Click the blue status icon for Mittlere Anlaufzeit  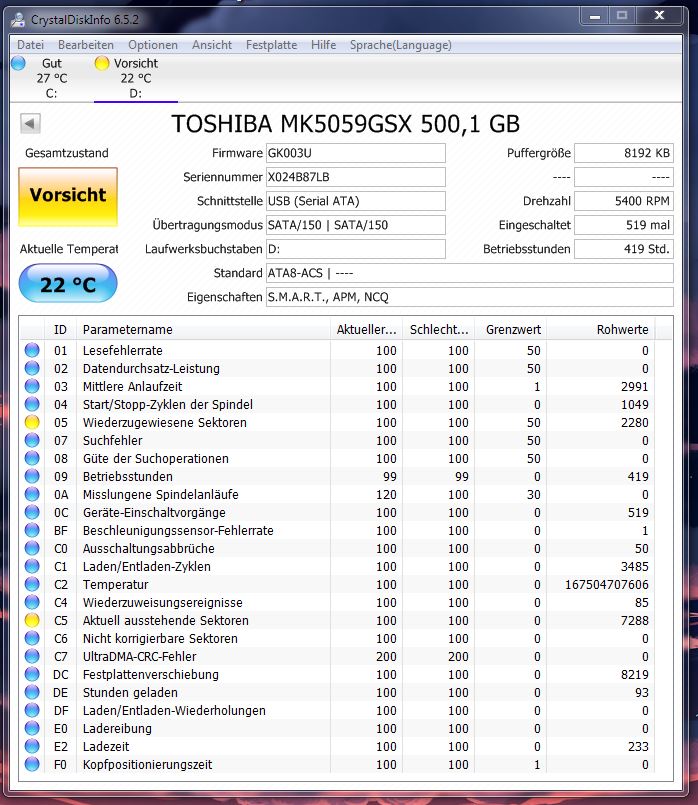[x=32, y=386]
